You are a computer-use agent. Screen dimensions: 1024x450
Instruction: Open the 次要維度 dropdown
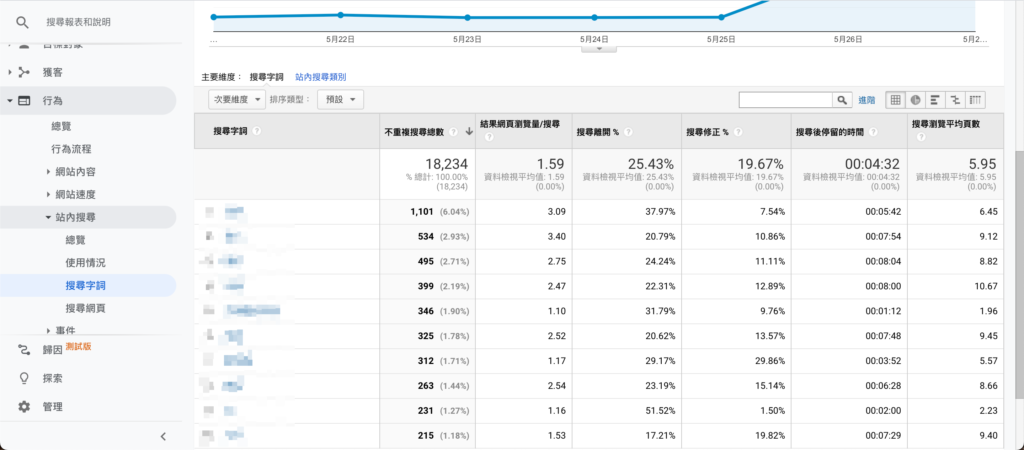(237, 100)
